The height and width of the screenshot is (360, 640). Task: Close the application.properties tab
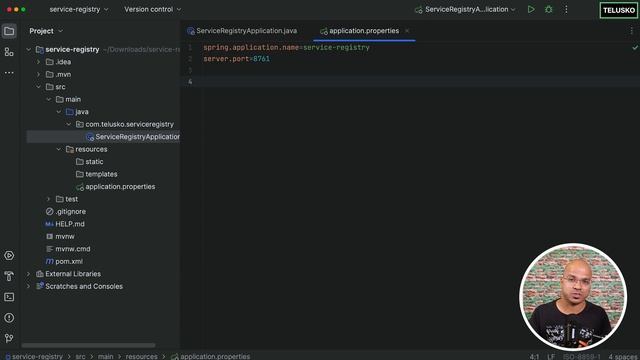(x=407, y=31)
